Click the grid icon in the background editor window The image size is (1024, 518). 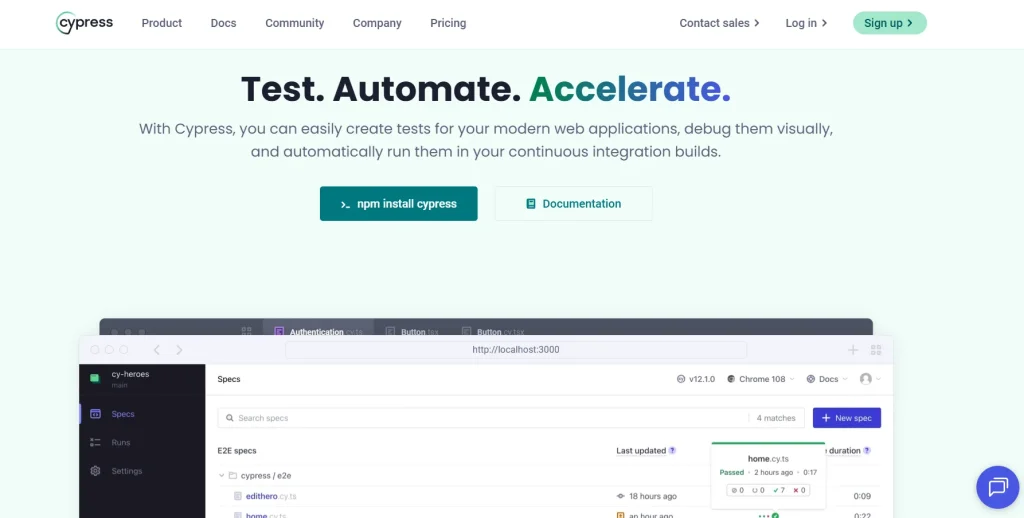pyautogui.click(x=246, y=332)
